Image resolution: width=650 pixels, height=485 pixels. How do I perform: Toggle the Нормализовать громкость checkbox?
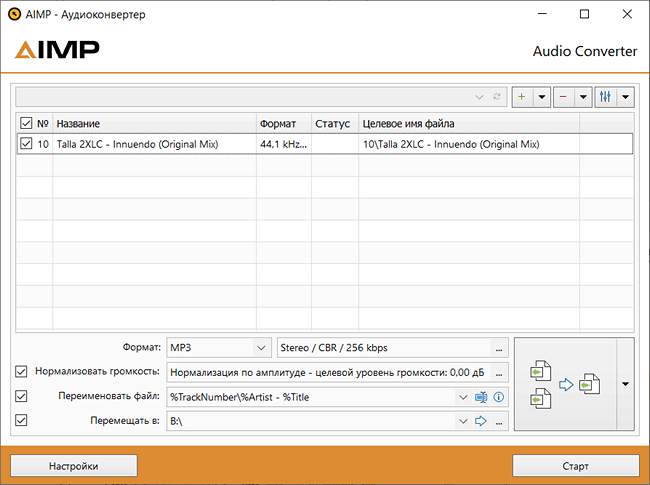21,371
